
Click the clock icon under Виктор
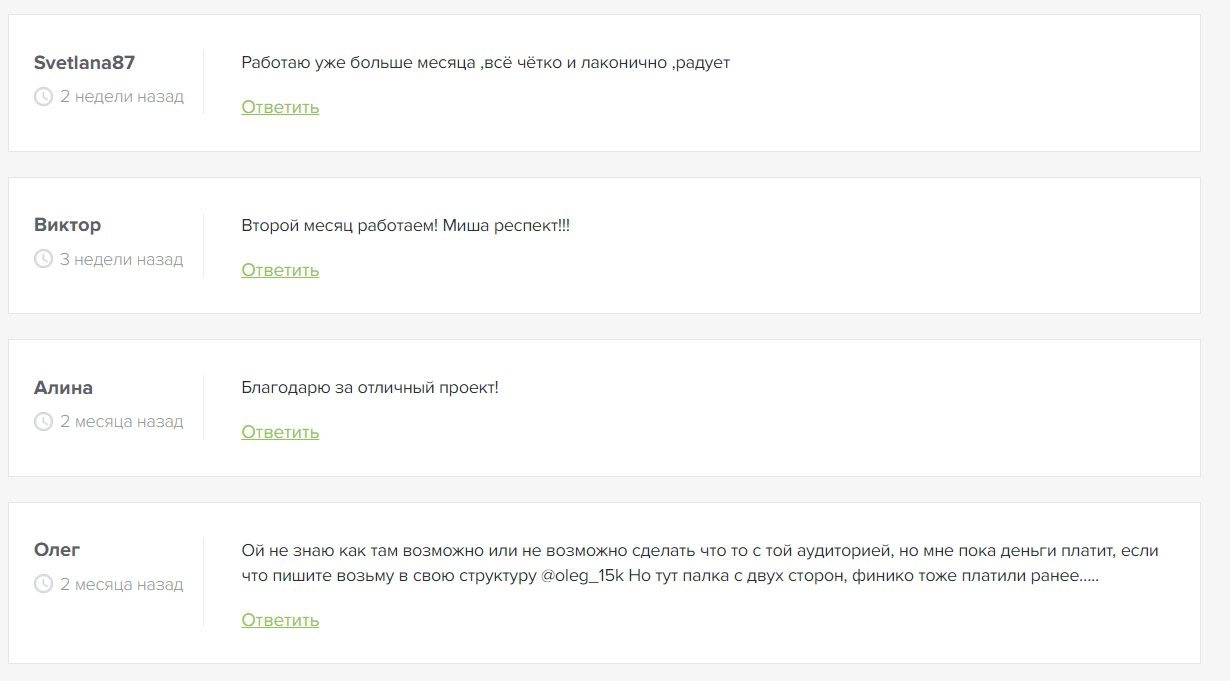tap(43, 259)
